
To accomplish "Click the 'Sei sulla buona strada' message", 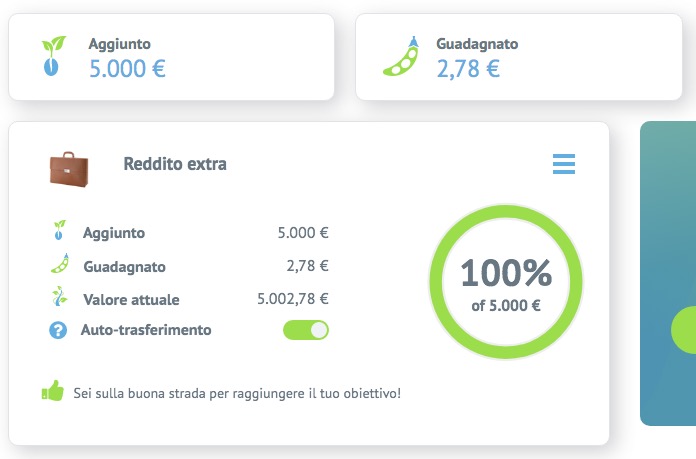I will coord(237,393).
